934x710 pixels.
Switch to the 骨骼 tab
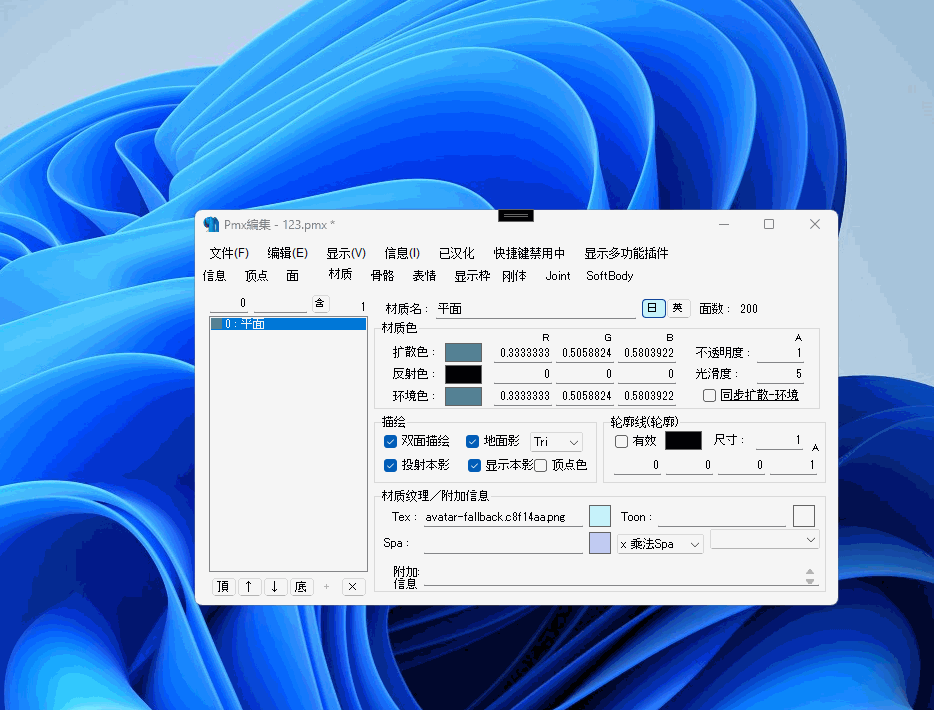point(382,275)
